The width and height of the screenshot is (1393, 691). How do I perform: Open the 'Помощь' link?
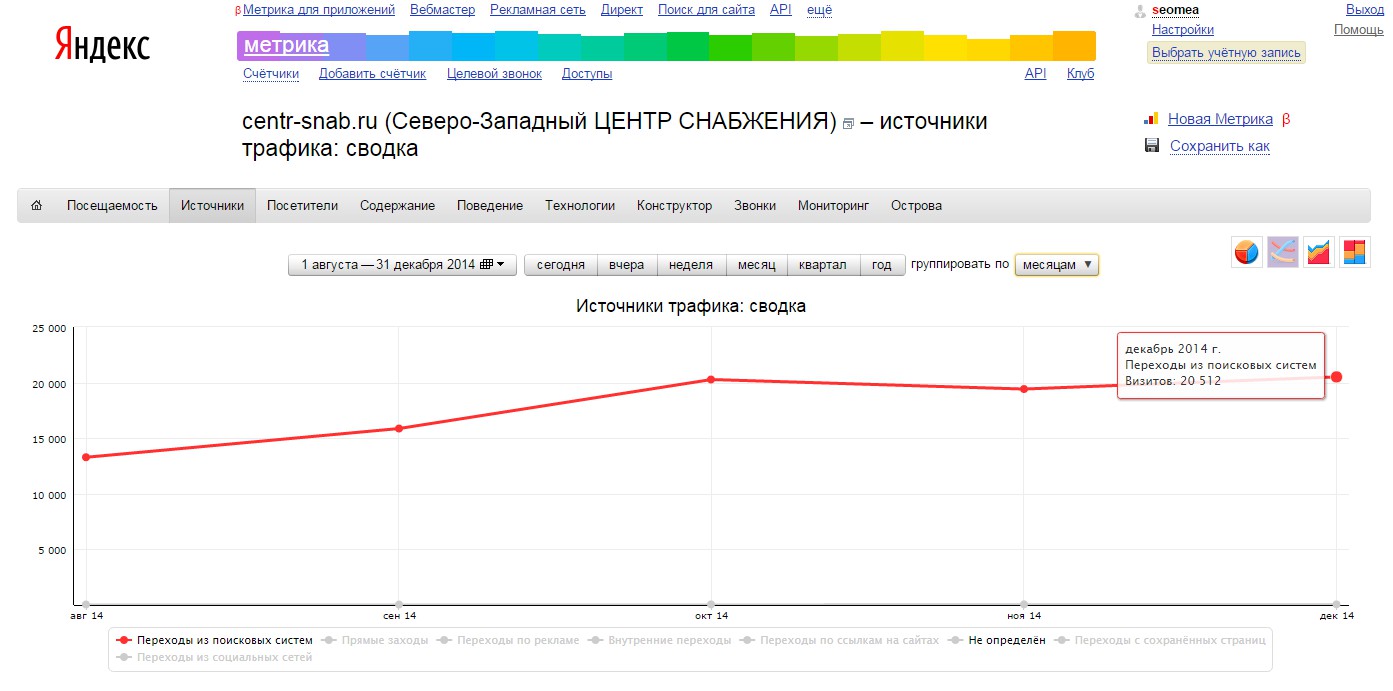pyautogui.click(x=1359, y=30)
